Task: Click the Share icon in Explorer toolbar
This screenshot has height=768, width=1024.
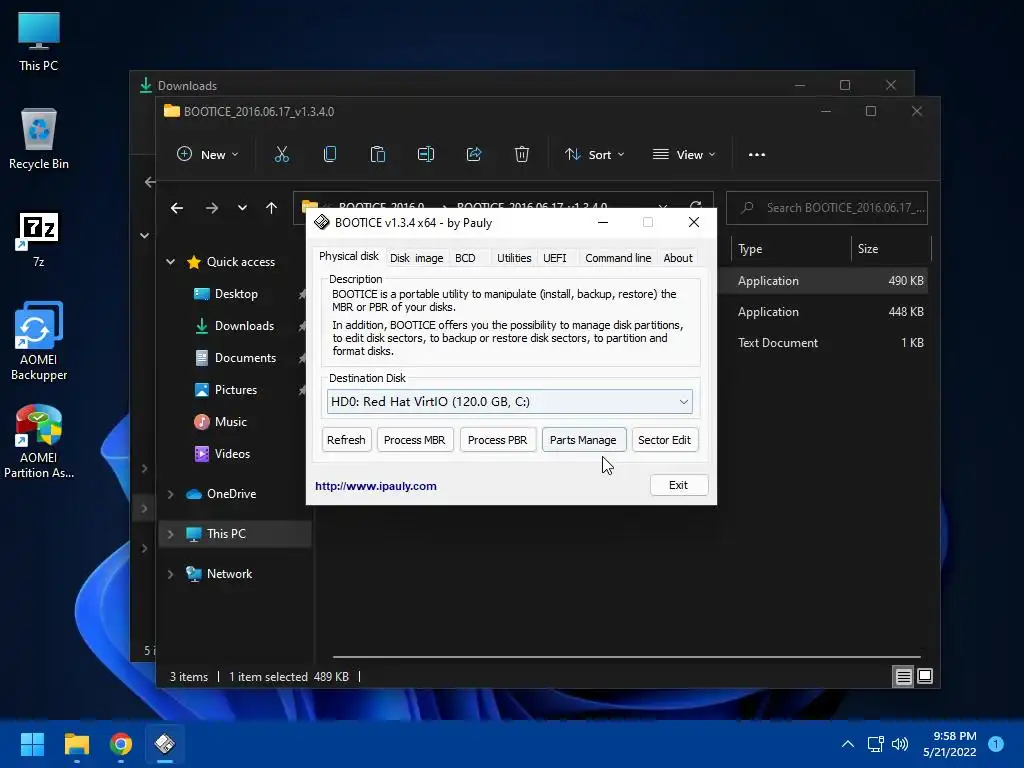Action: pyautogui.click(x=473, y=155)
